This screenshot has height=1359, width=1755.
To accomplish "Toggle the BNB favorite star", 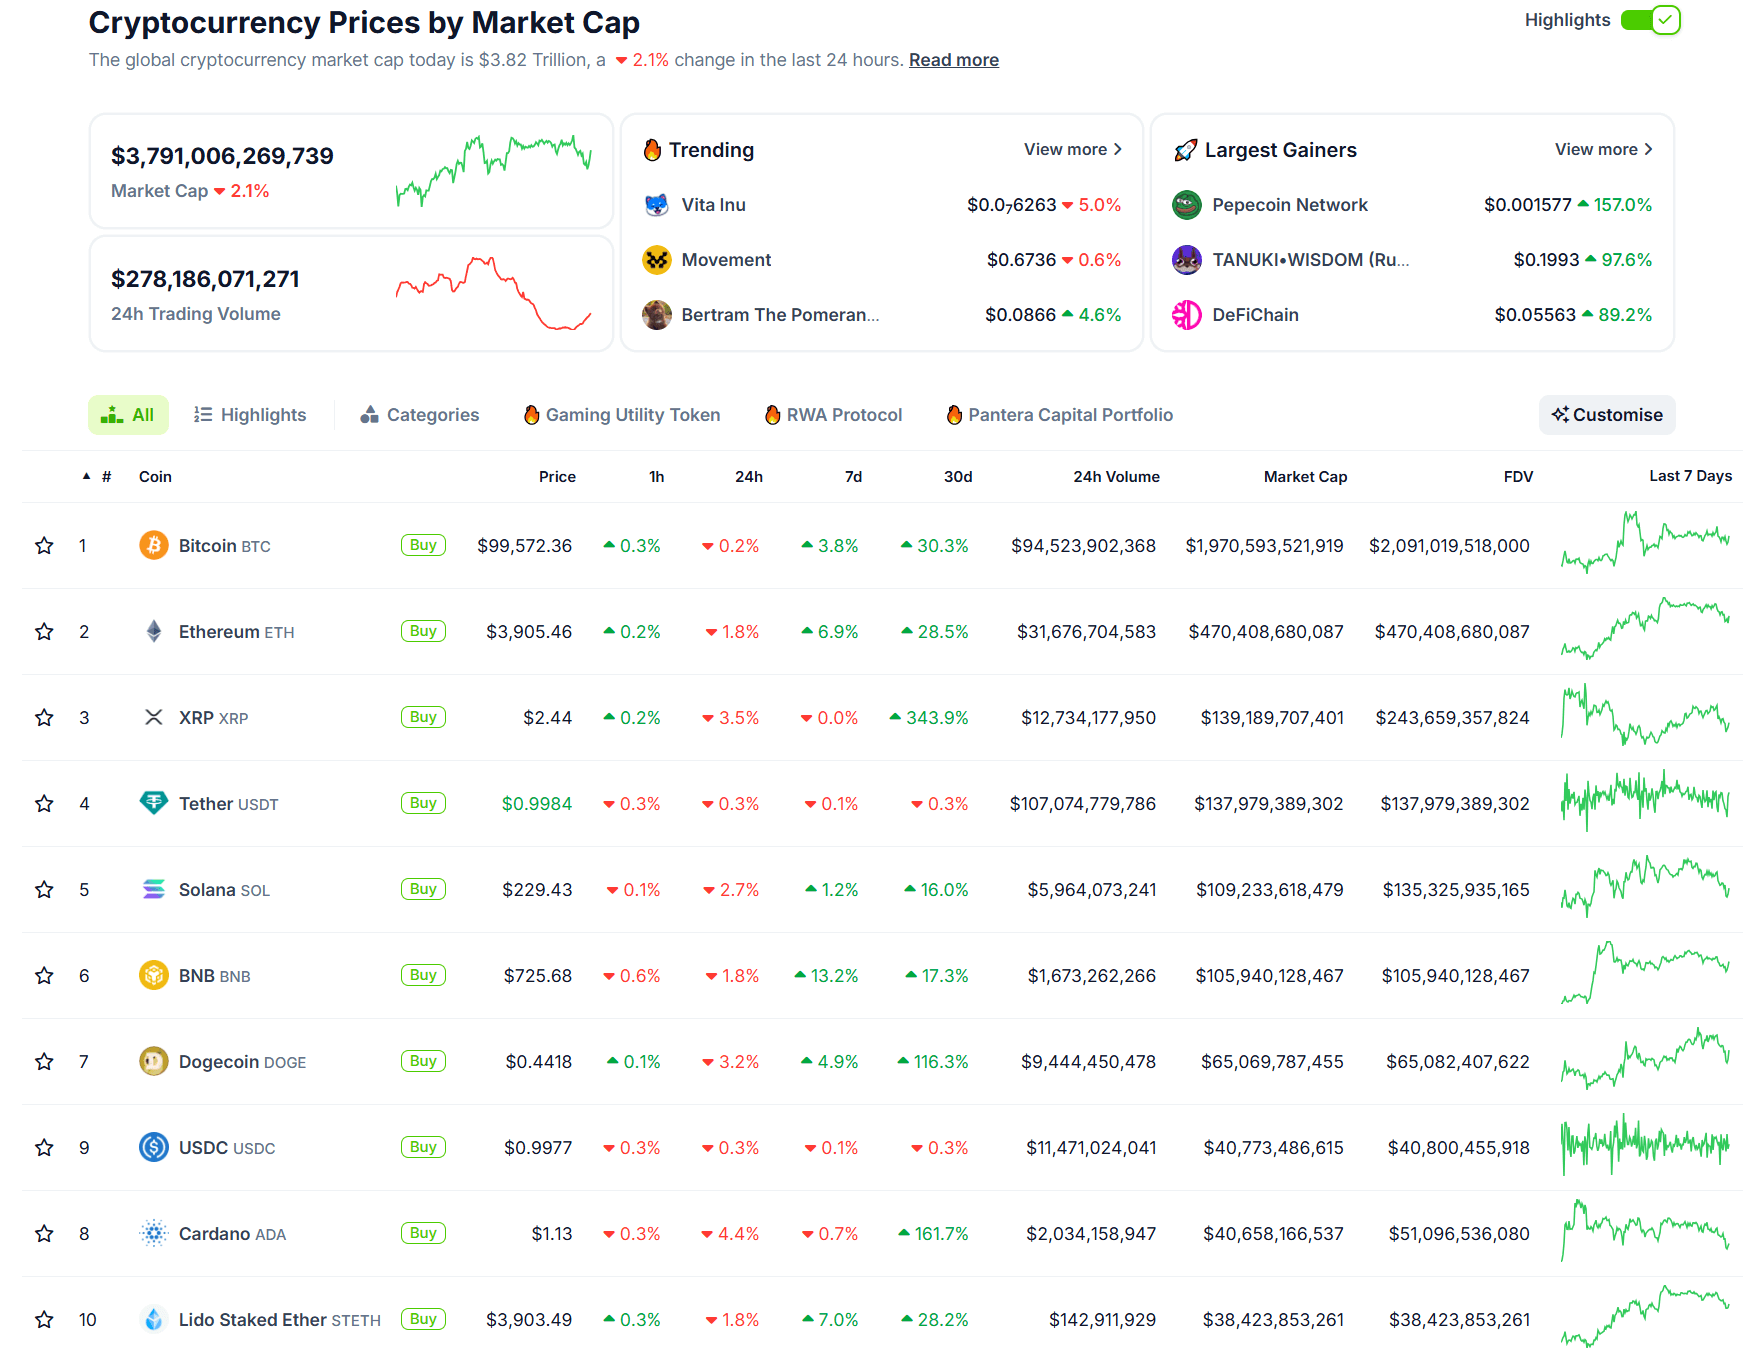I will tap(44, 975).
